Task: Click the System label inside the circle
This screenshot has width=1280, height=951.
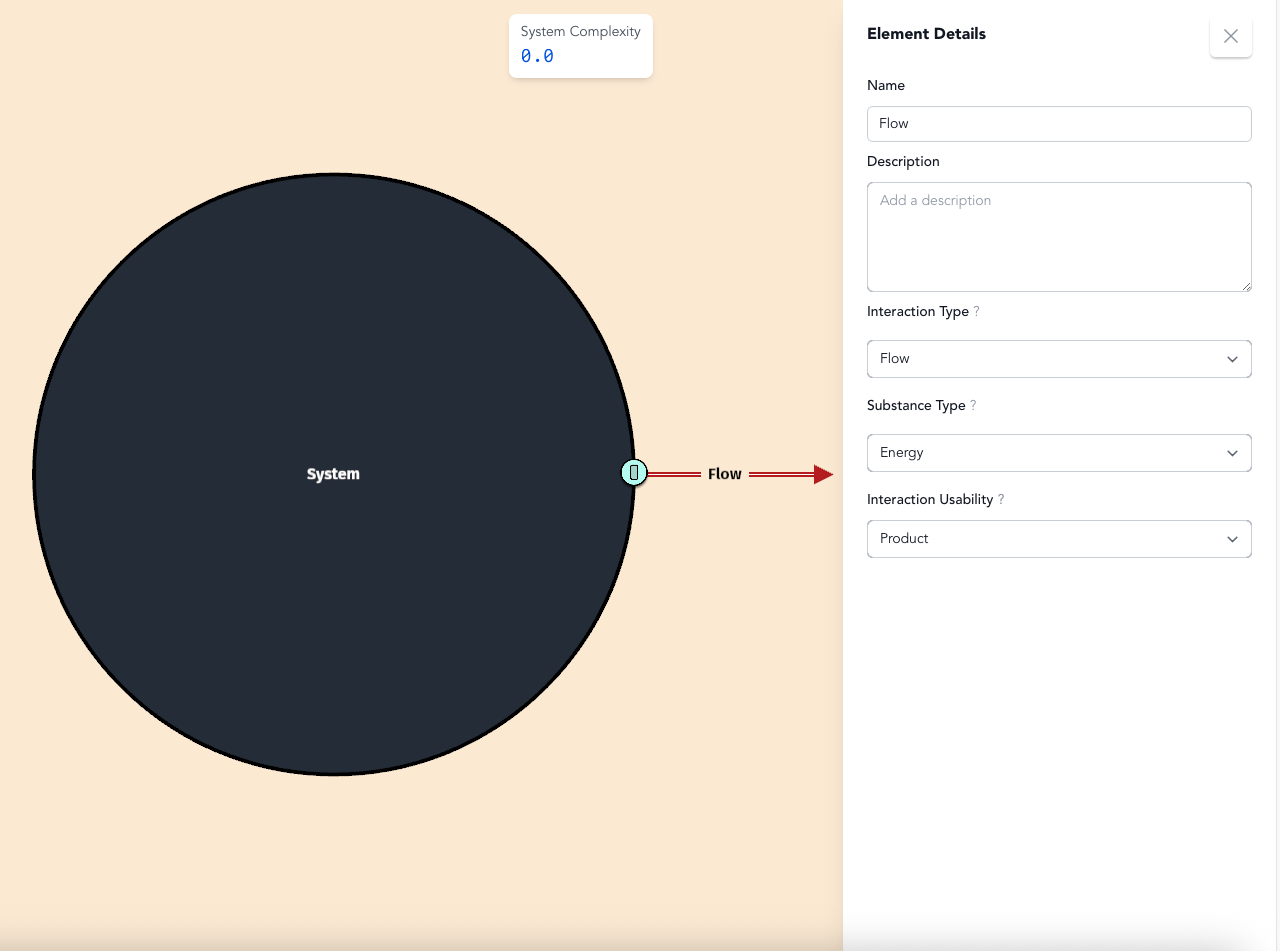Action: 333,474
